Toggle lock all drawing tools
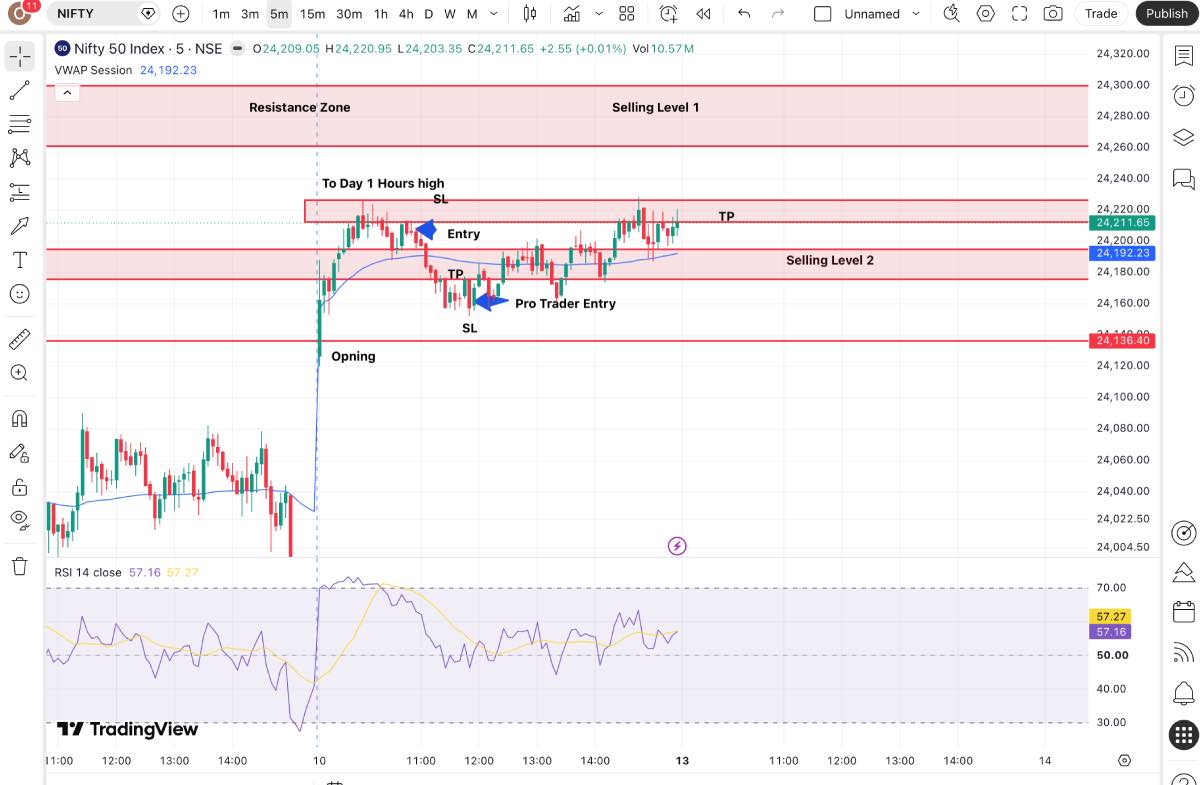Screen dimensions: 1200x785 point(20,487)
